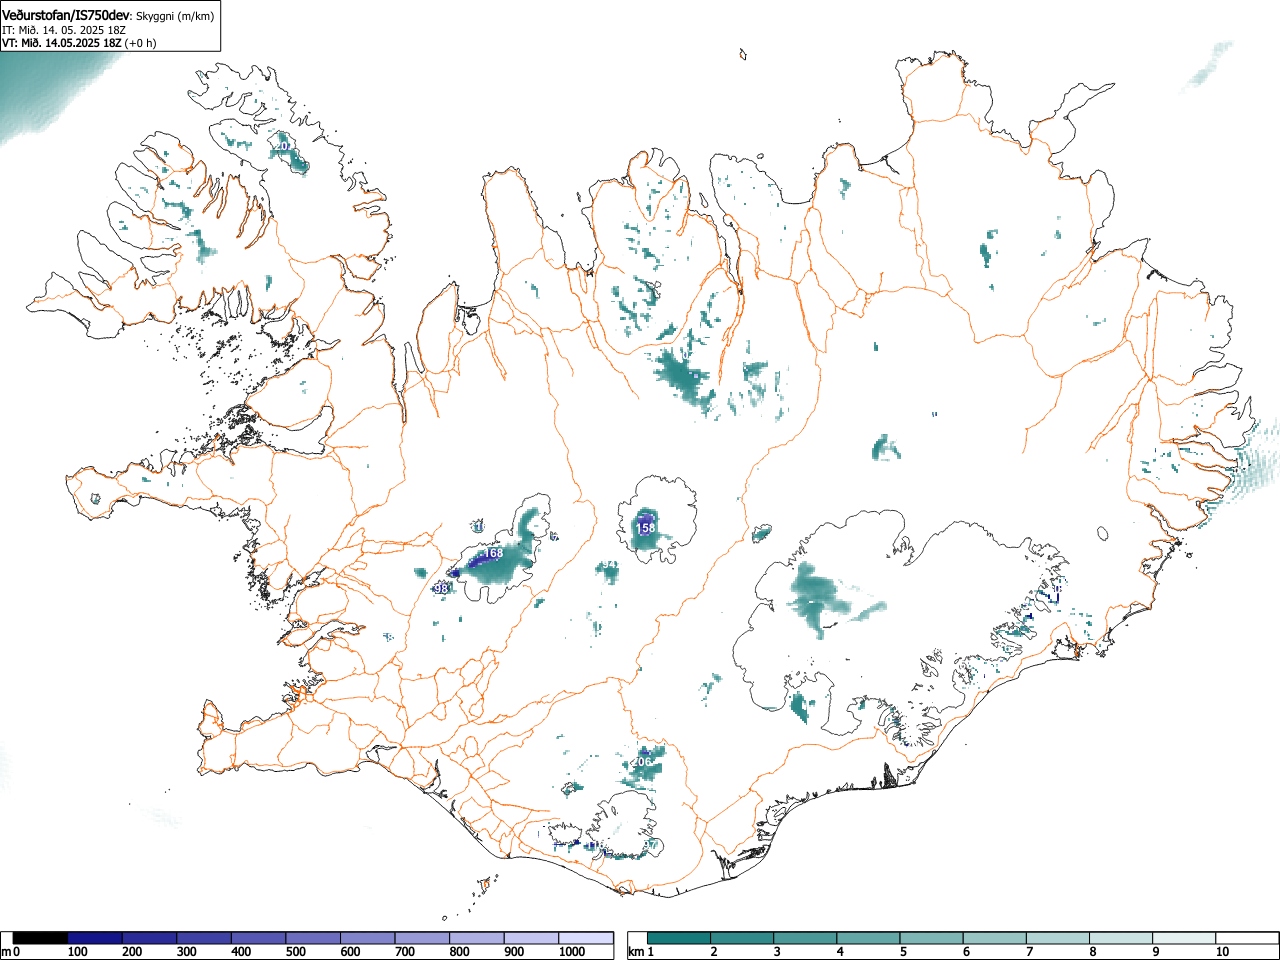Click the 'Skyggni (m/km)' parameter label

tap(174, 16)
